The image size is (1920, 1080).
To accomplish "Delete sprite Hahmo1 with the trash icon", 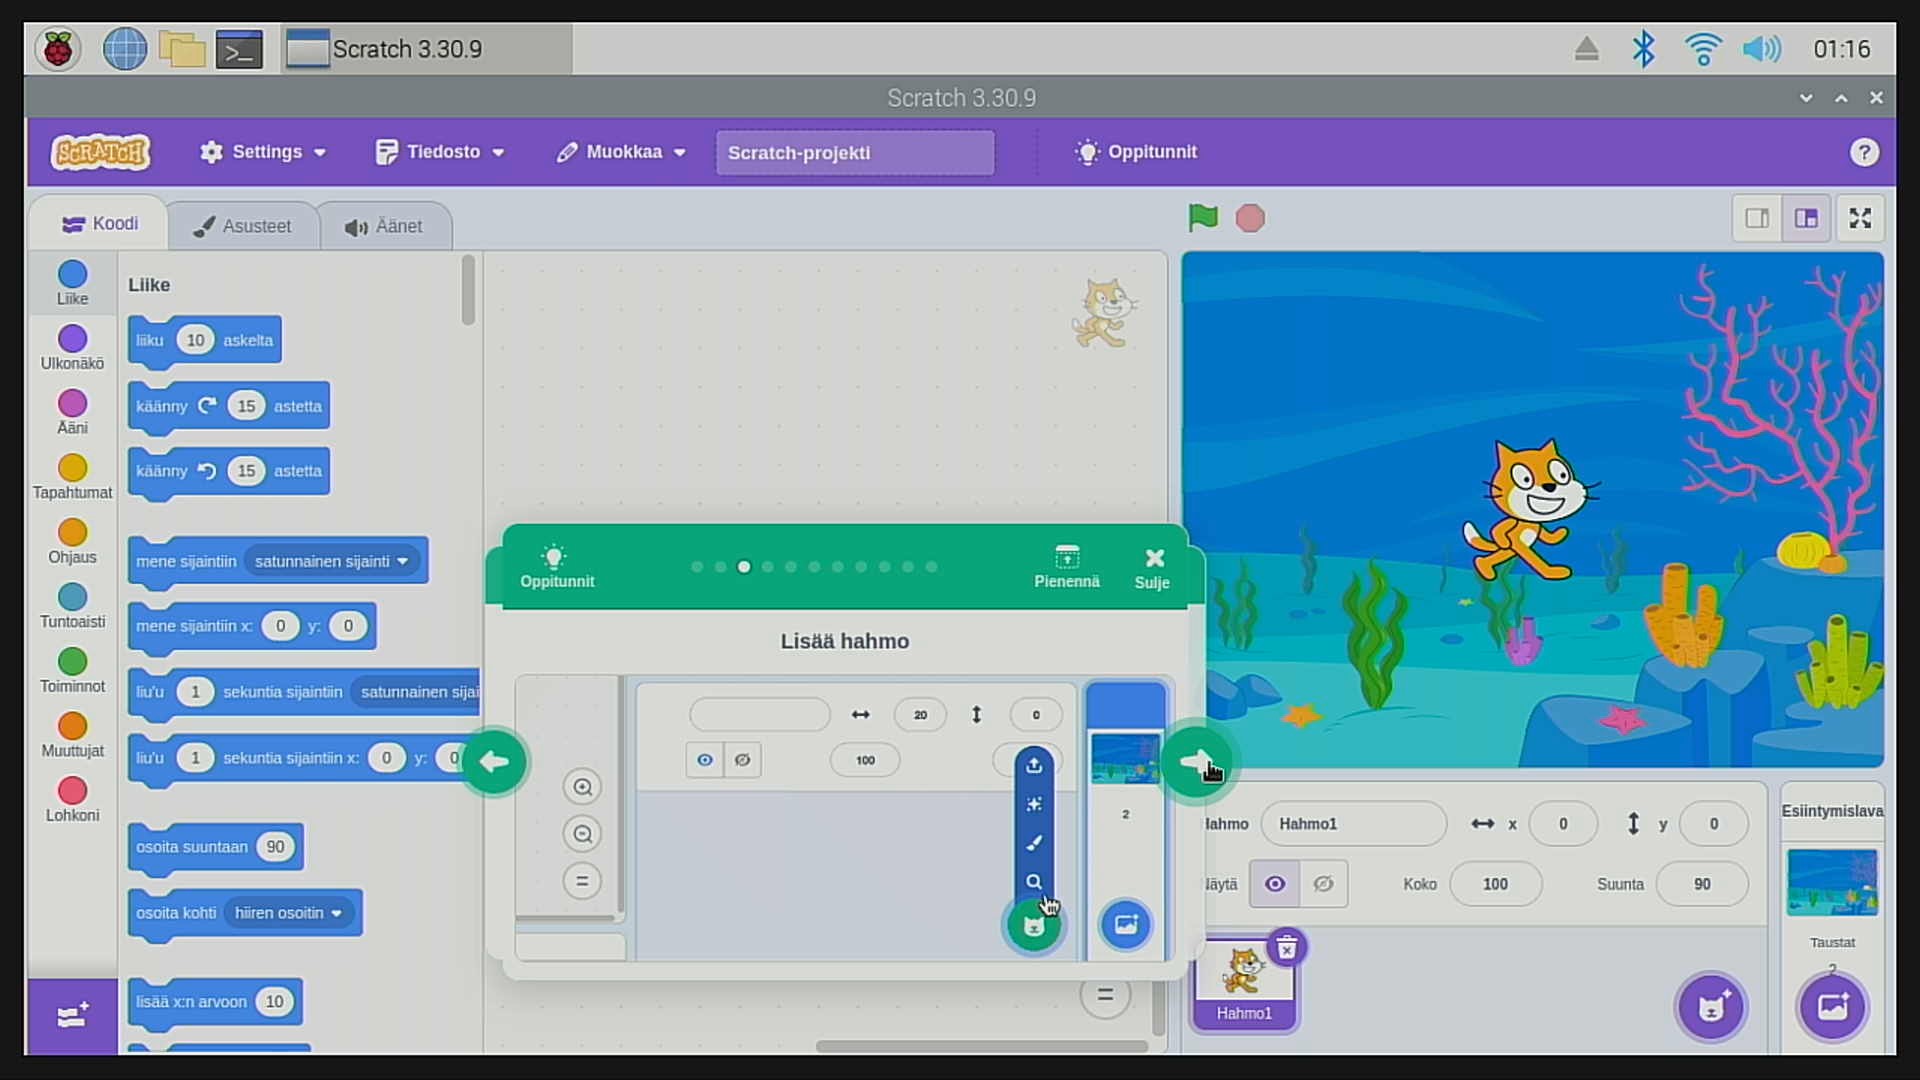I will coord(1287,947).
